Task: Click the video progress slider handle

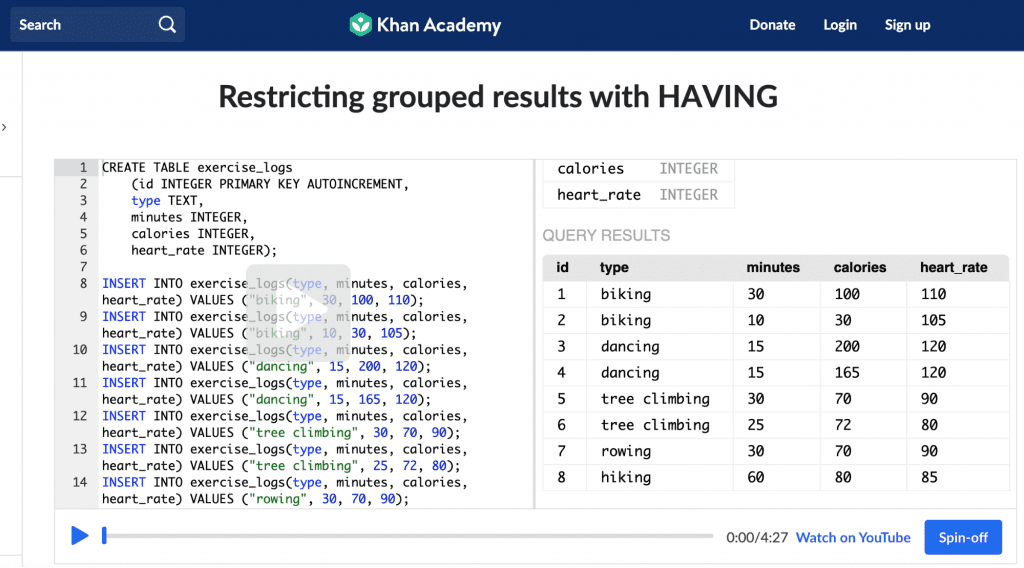Action: point(104,536)
